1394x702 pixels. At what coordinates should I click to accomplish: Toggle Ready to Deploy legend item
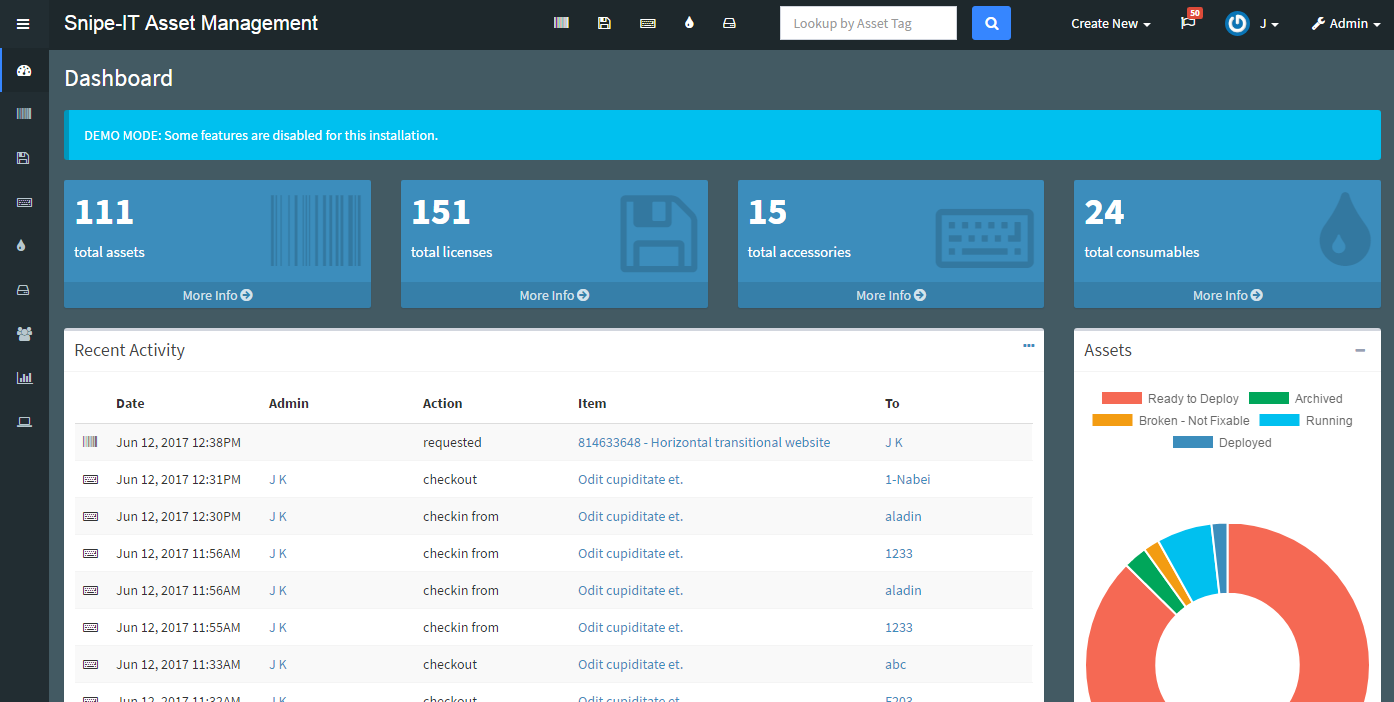(1170, 398)
